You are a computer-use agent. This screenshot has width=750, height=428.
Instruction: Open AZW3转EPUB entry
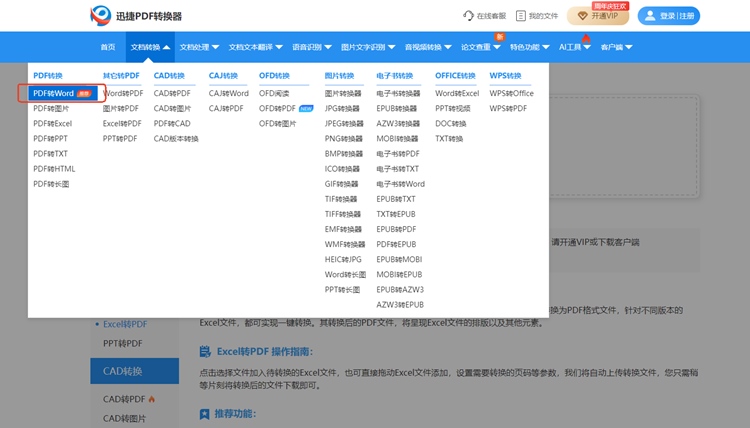[x=400, y=305]
